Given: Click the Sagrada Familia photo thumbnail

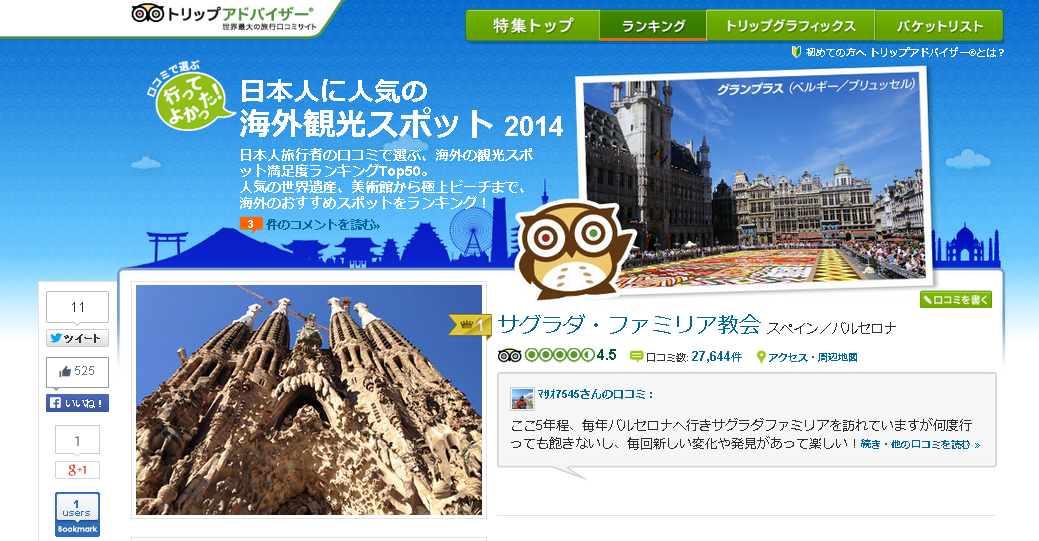Looking at the screenshot, I should pyautogui.click(x=308, y=400).
